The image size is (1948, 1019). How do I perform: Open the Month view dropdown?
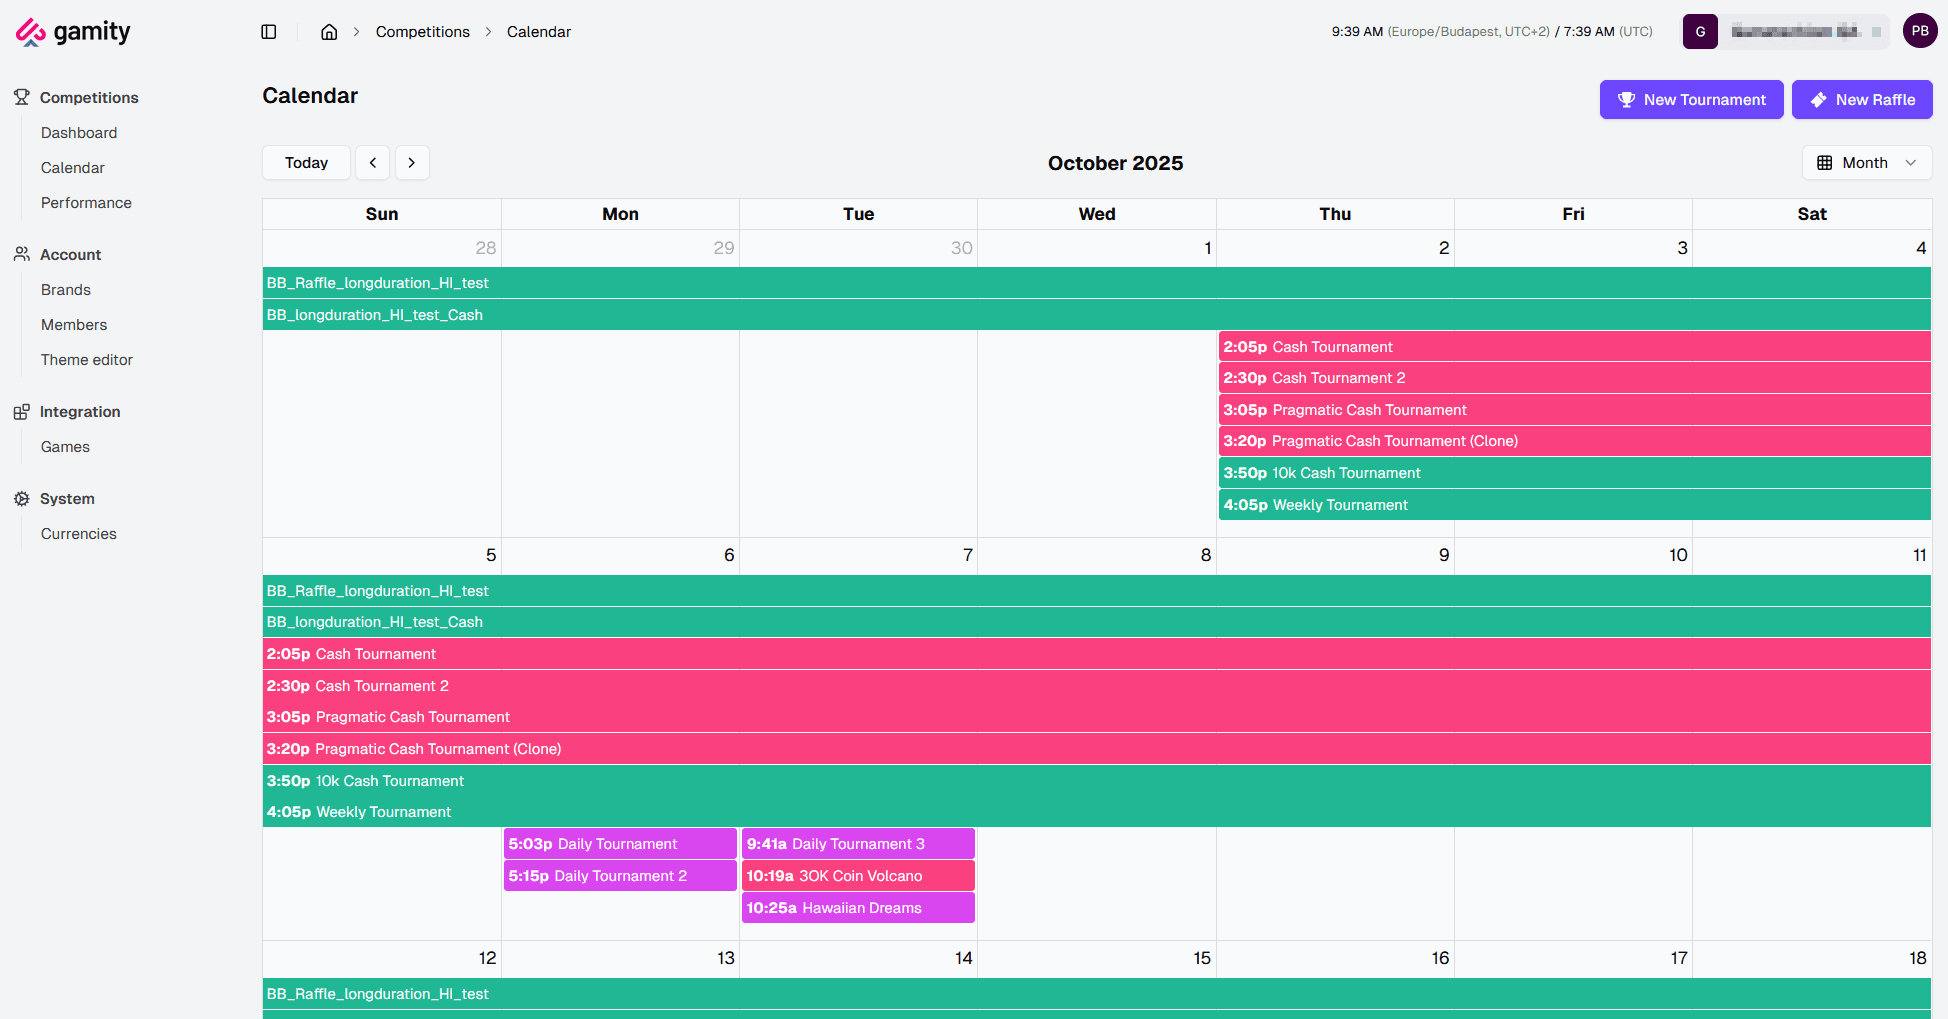point(1866,162)
